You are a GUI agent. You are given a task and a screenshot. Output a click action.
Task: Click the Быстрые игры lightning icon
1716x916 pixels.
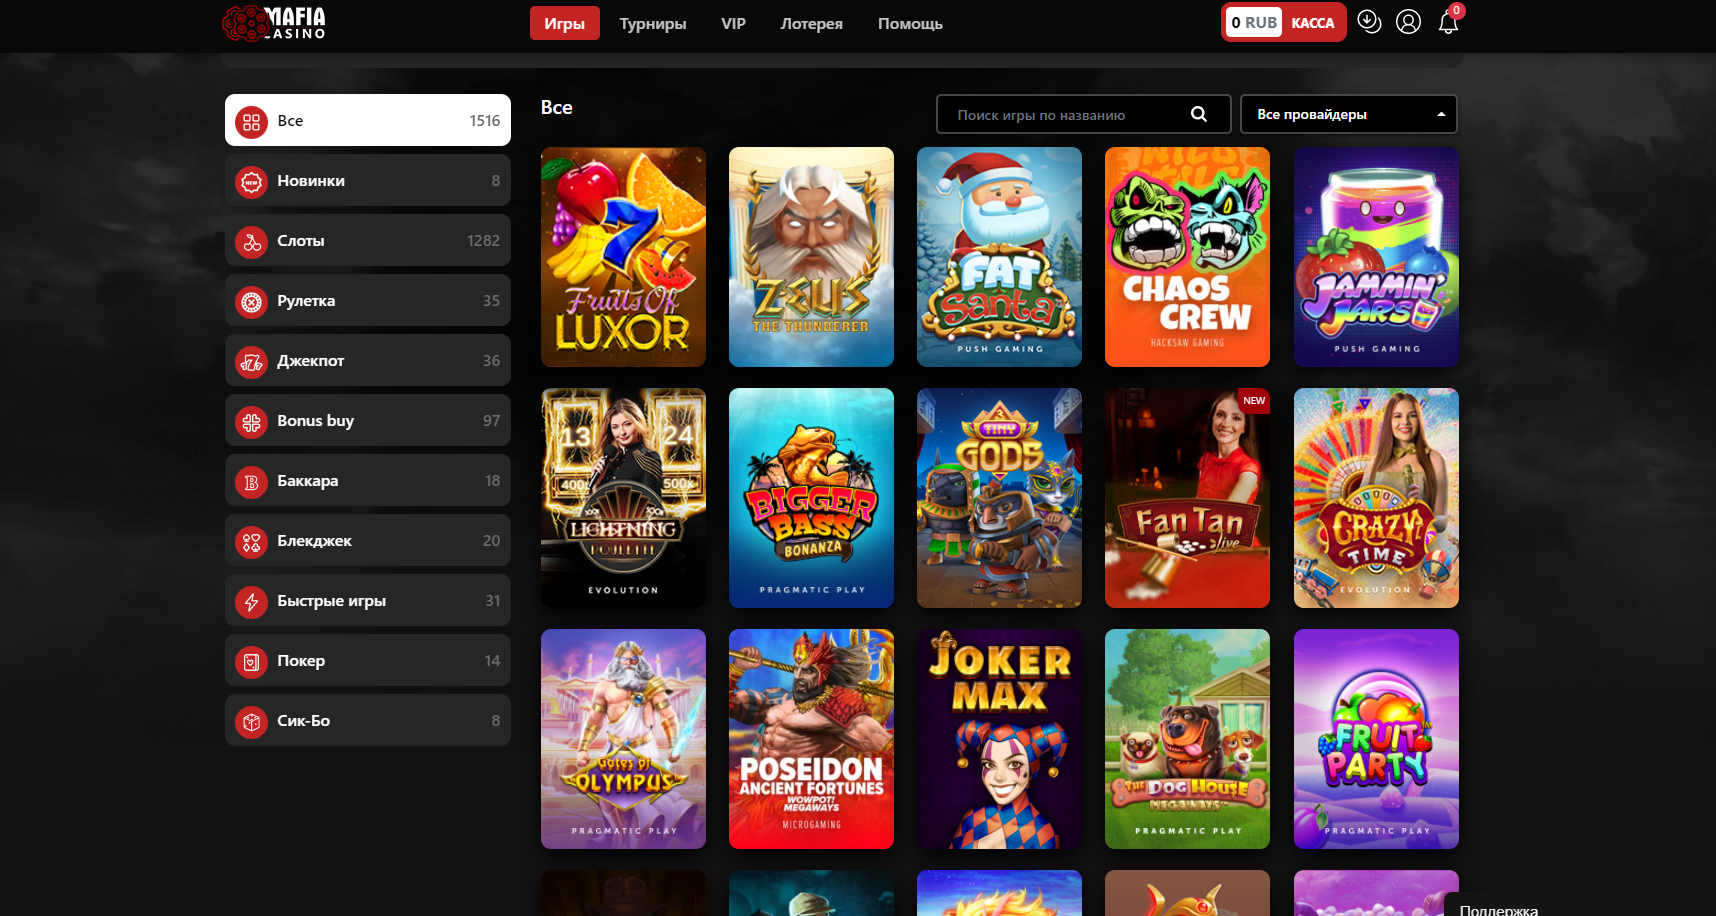251,601
